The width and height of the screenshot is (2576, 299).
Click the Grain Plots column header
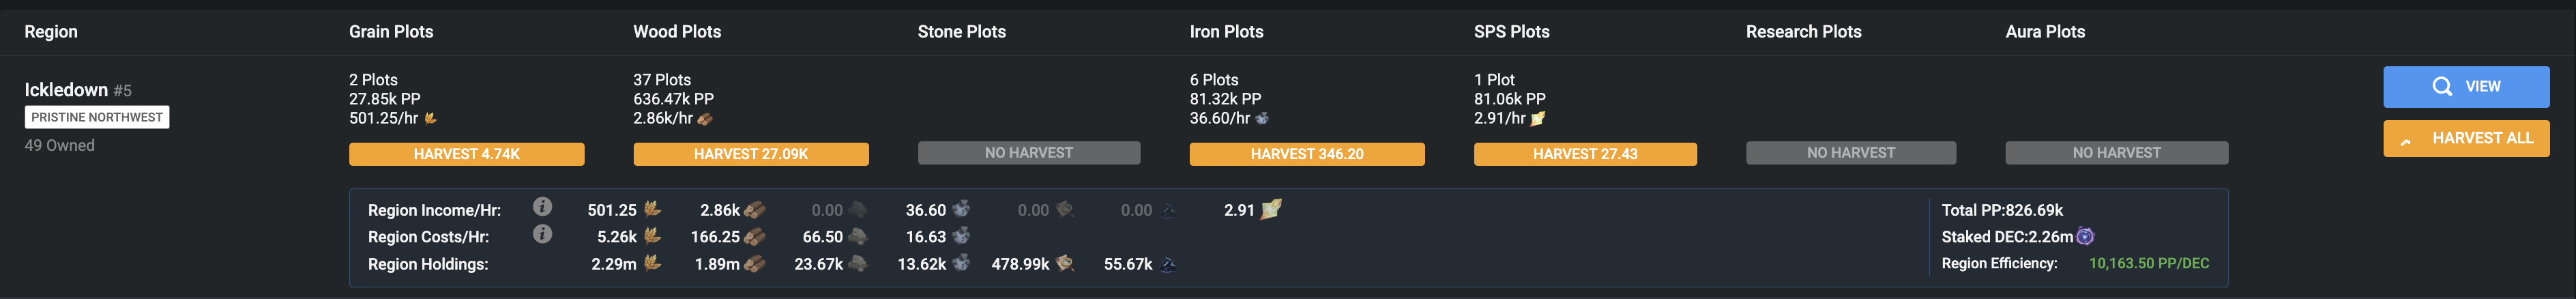coord(391,32)
